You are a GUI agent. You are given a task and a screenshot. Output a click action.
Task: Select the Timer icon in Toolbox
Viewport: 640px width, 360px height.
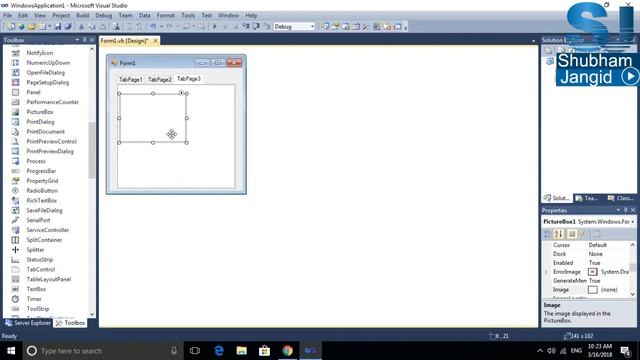pyautogui.click(x=16, y=299)
